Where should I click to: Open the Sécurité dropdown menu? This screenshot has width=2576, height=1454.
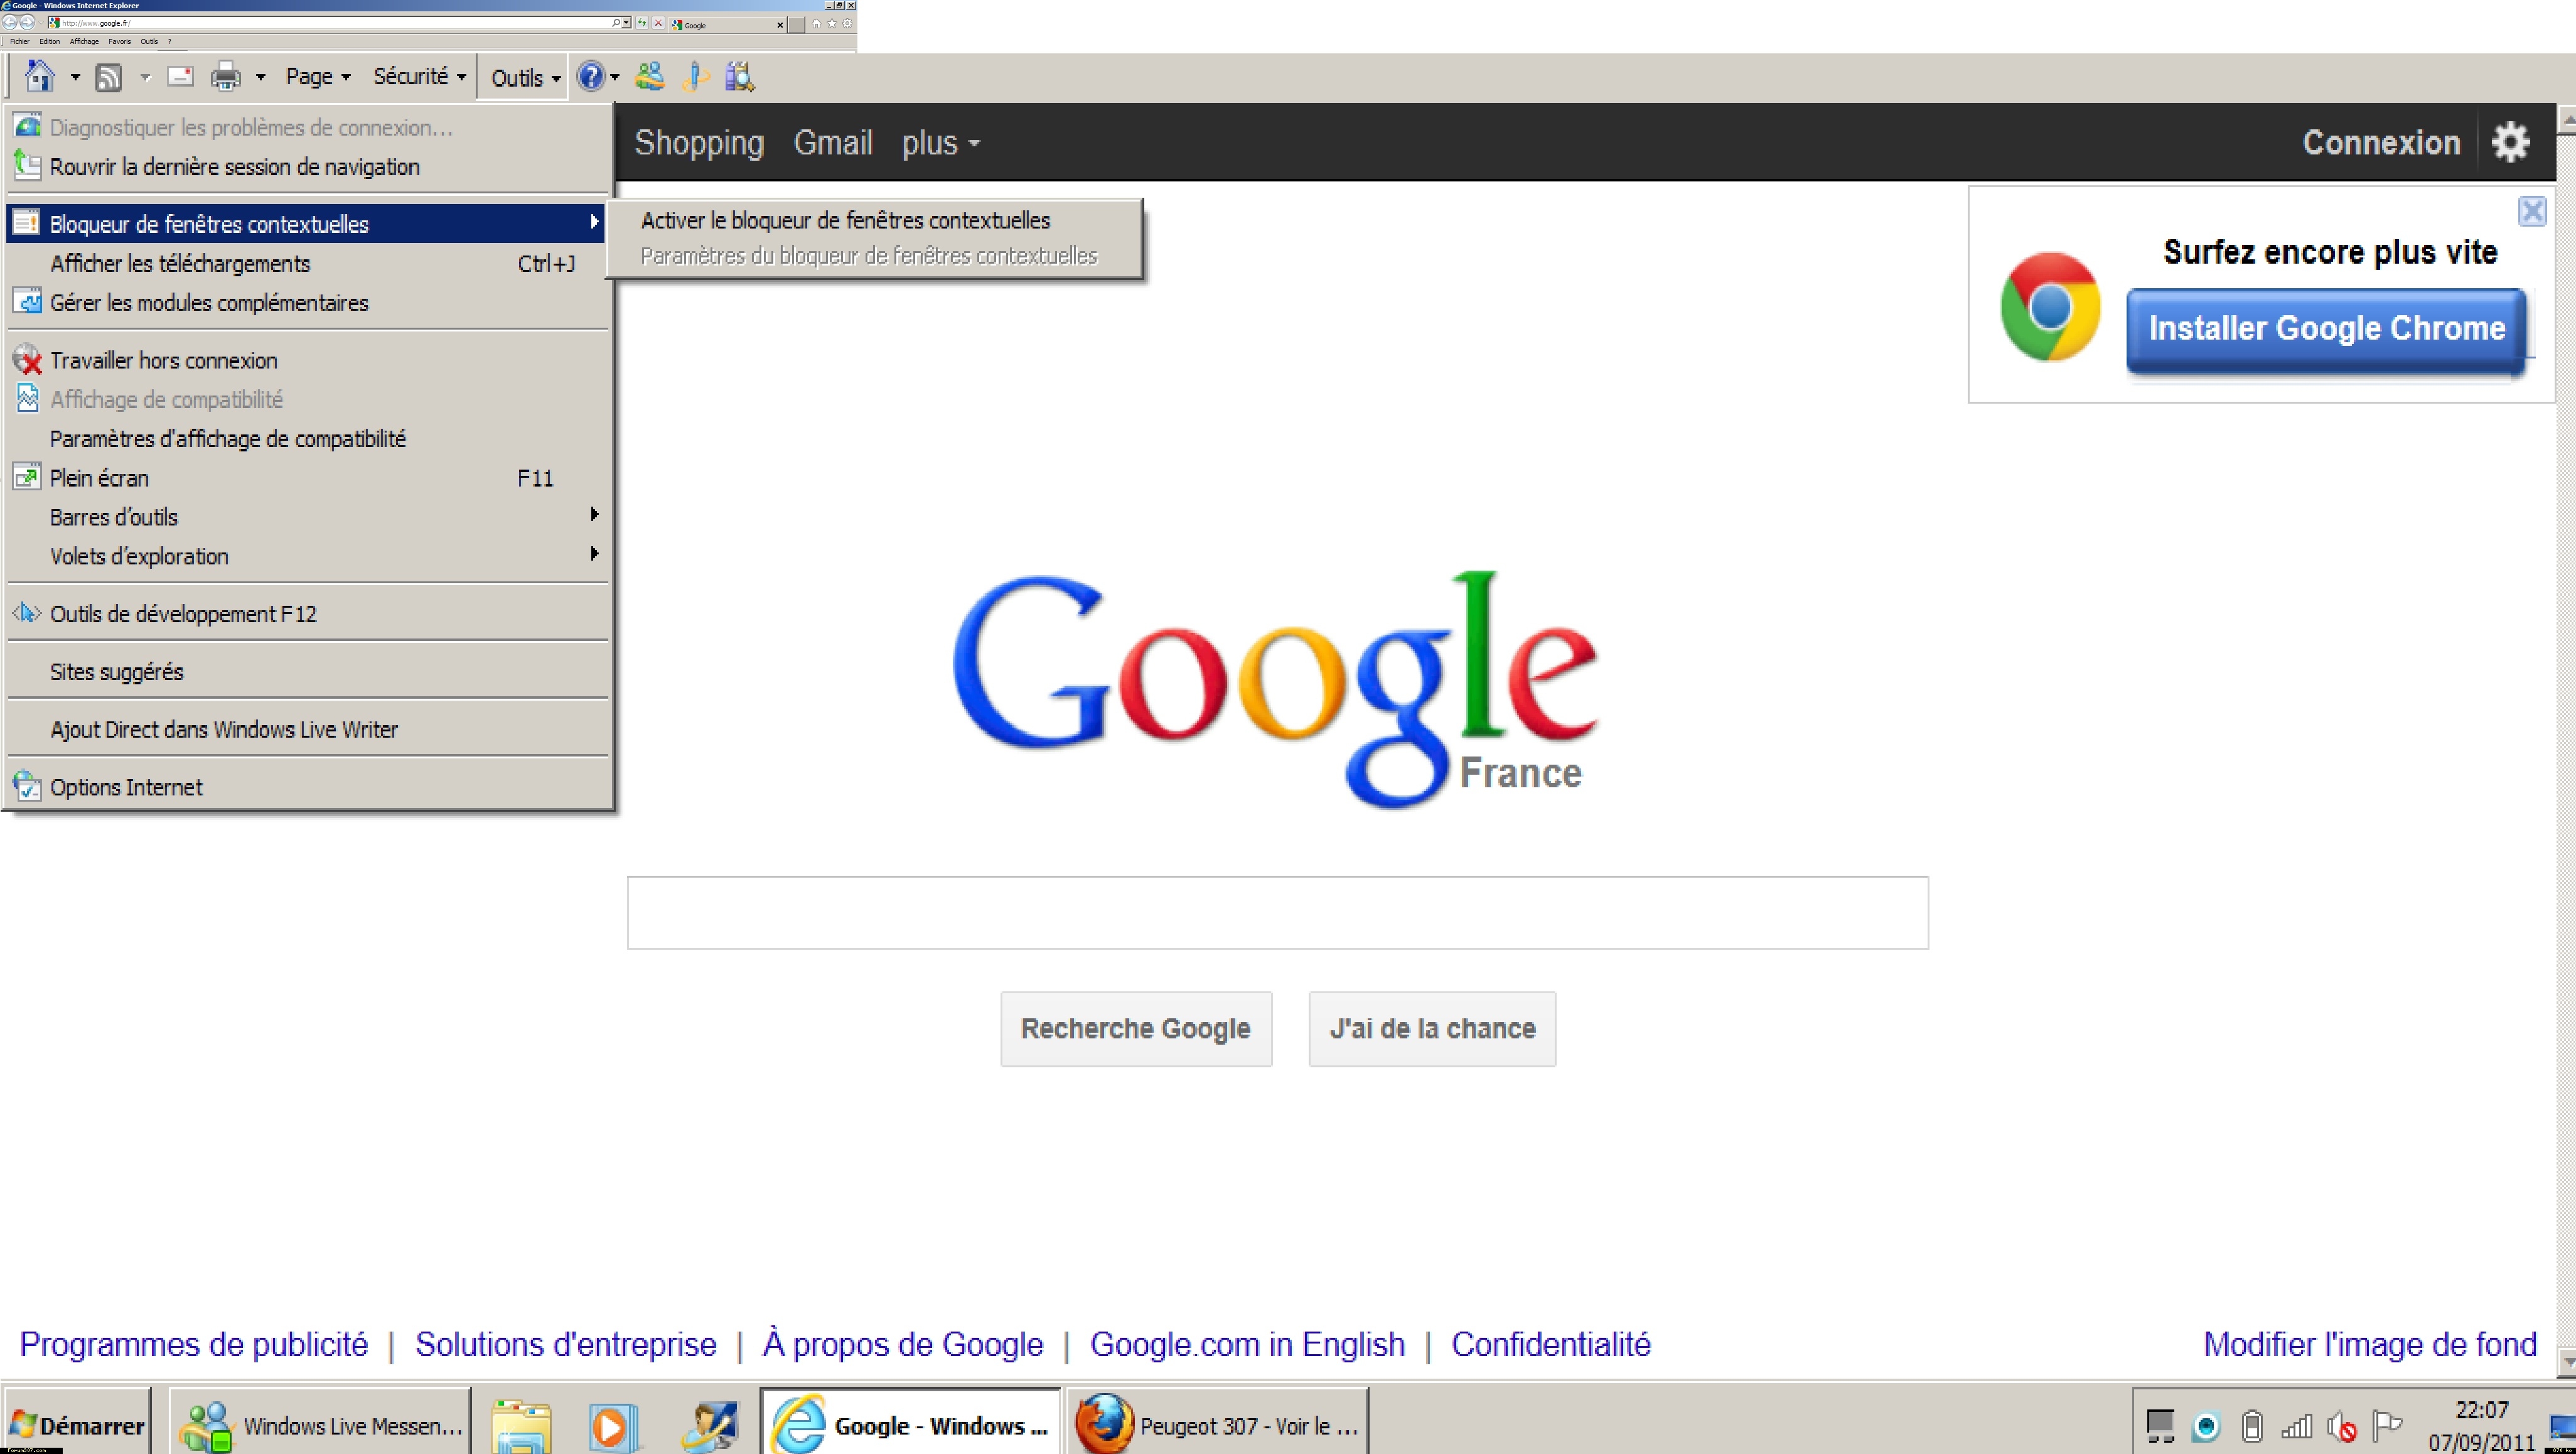click(x=420, y=77)
